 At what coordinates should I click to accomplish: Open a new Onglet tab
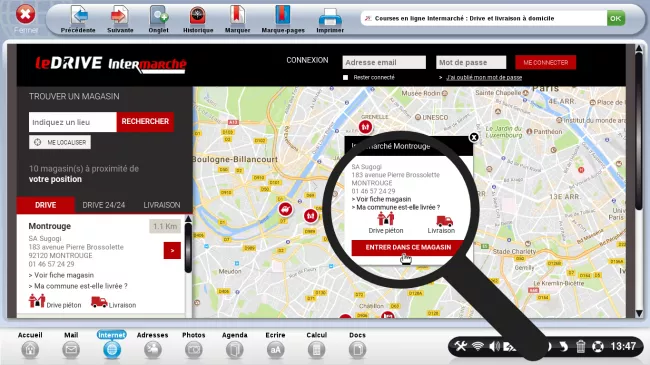[x=159, y=16]
